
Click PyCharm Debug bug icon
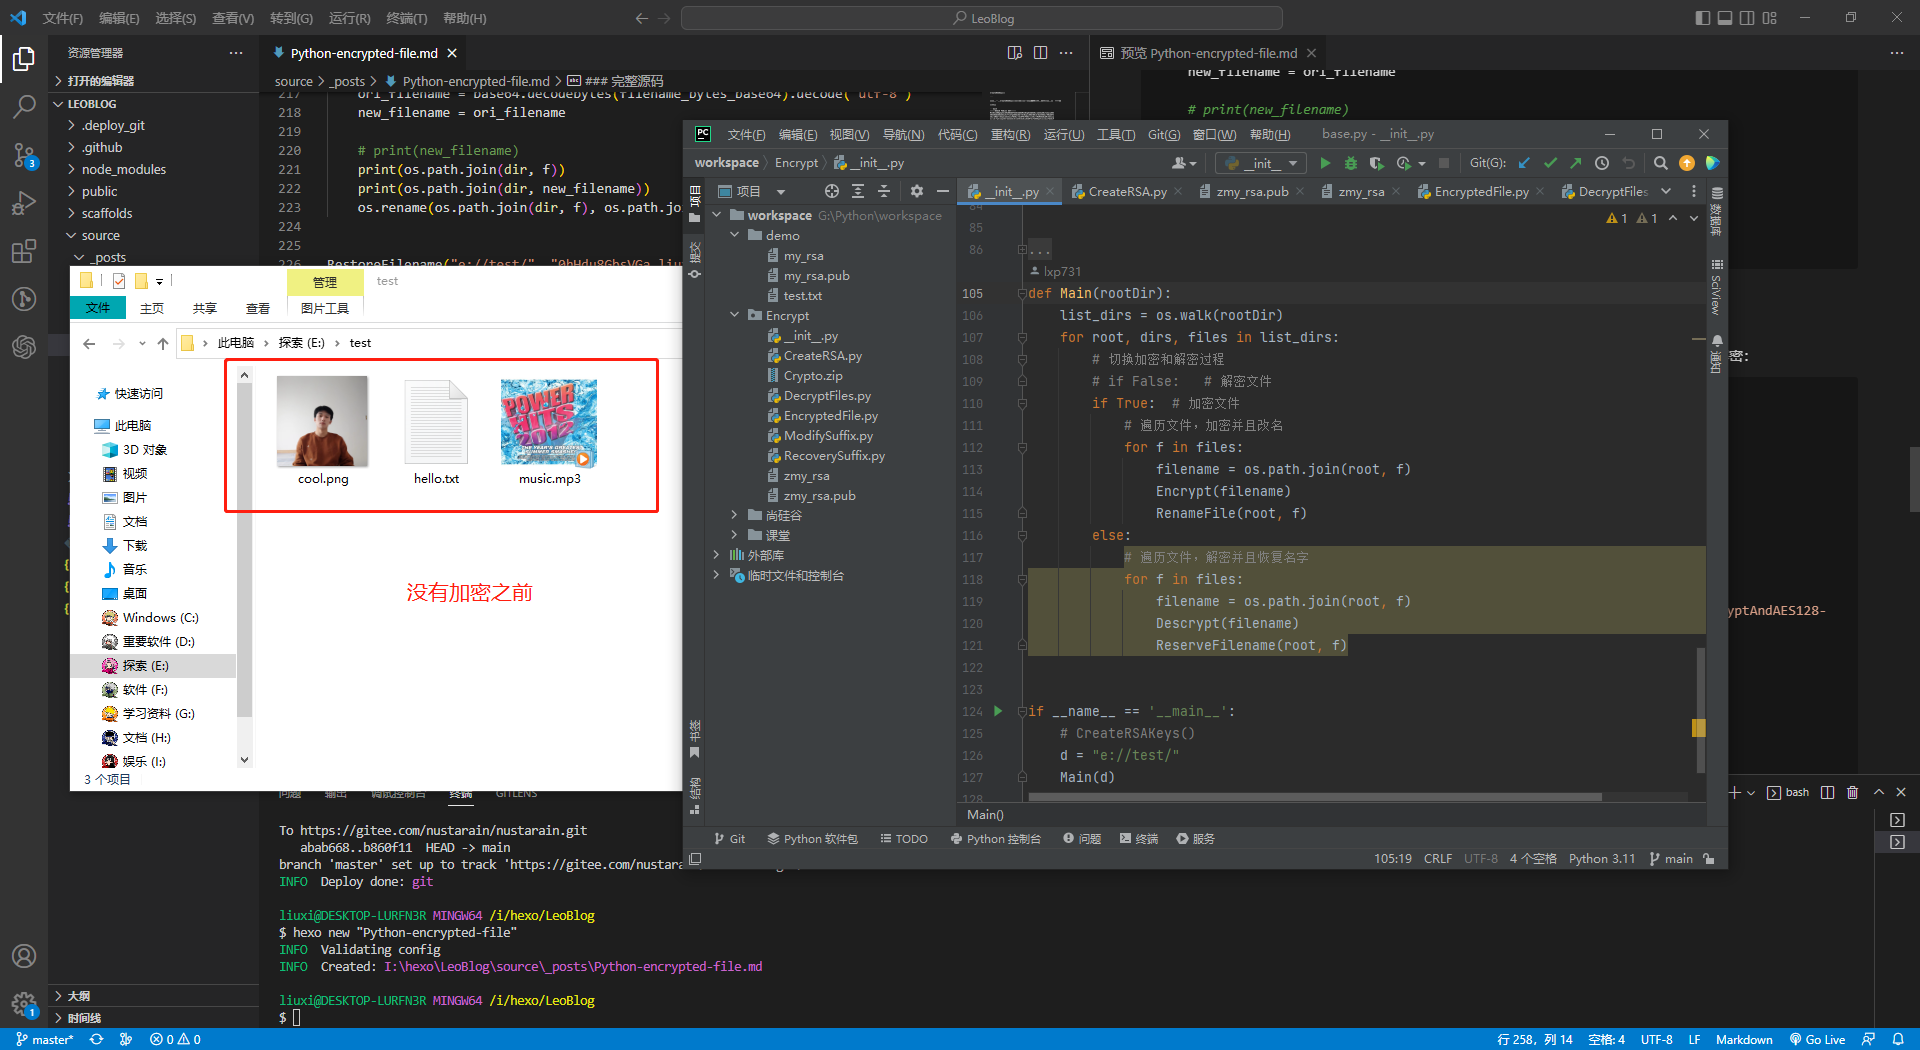(x=1351, y=163)
